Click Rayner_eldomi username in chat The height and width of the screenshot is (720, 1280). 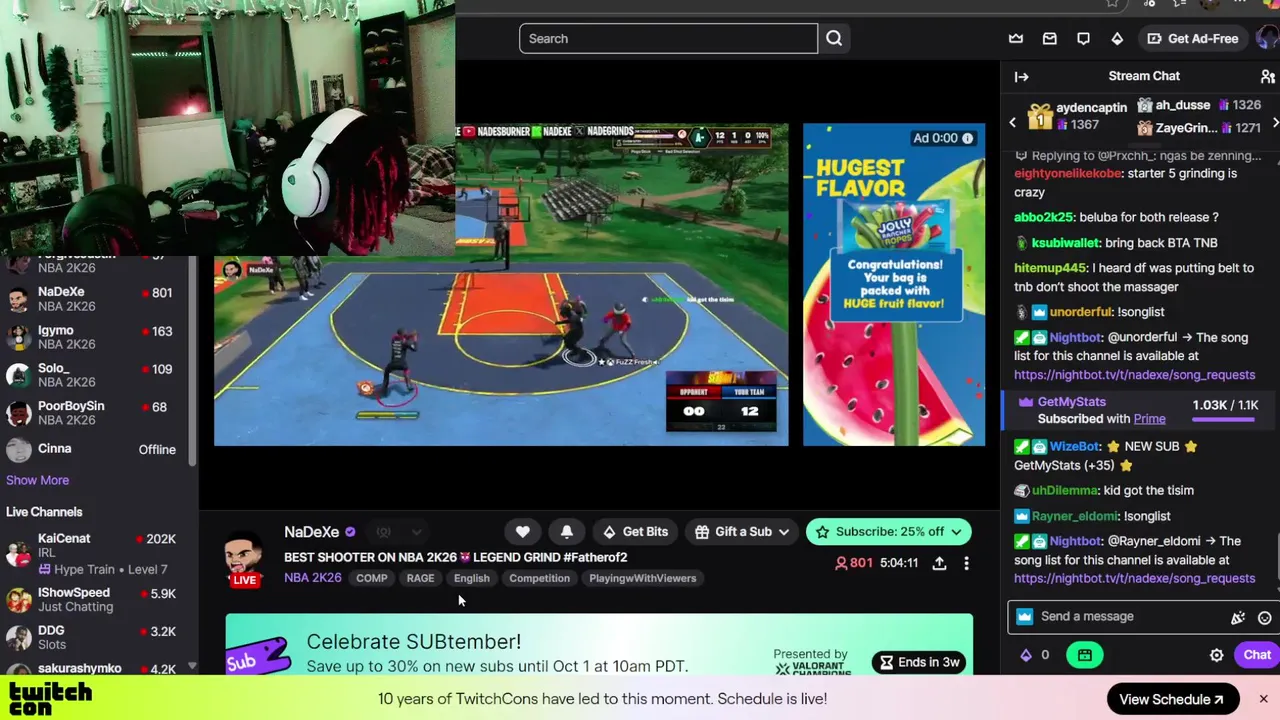click(1075, 516)
